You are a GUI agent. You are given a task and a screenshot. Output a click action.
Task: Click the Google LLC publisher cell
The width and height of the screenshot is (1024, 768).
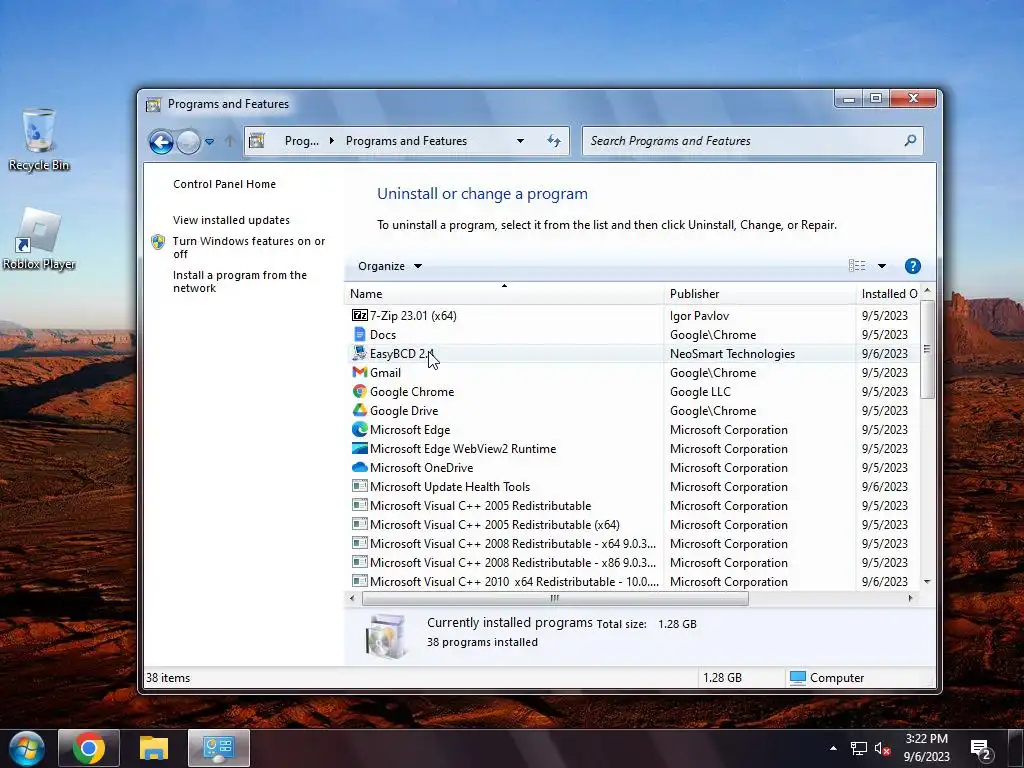pos(700,392)
